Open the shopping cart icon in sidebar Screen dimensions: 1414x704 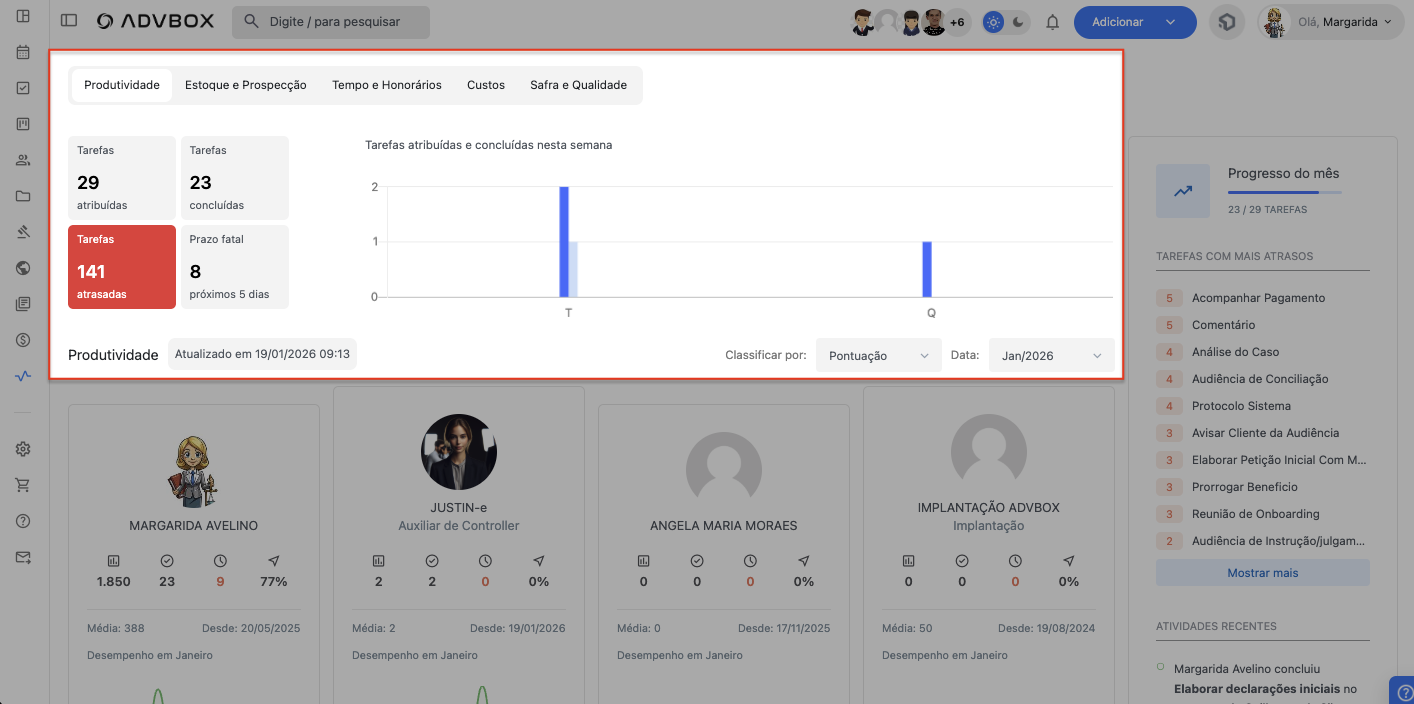[x=23, y=485]
